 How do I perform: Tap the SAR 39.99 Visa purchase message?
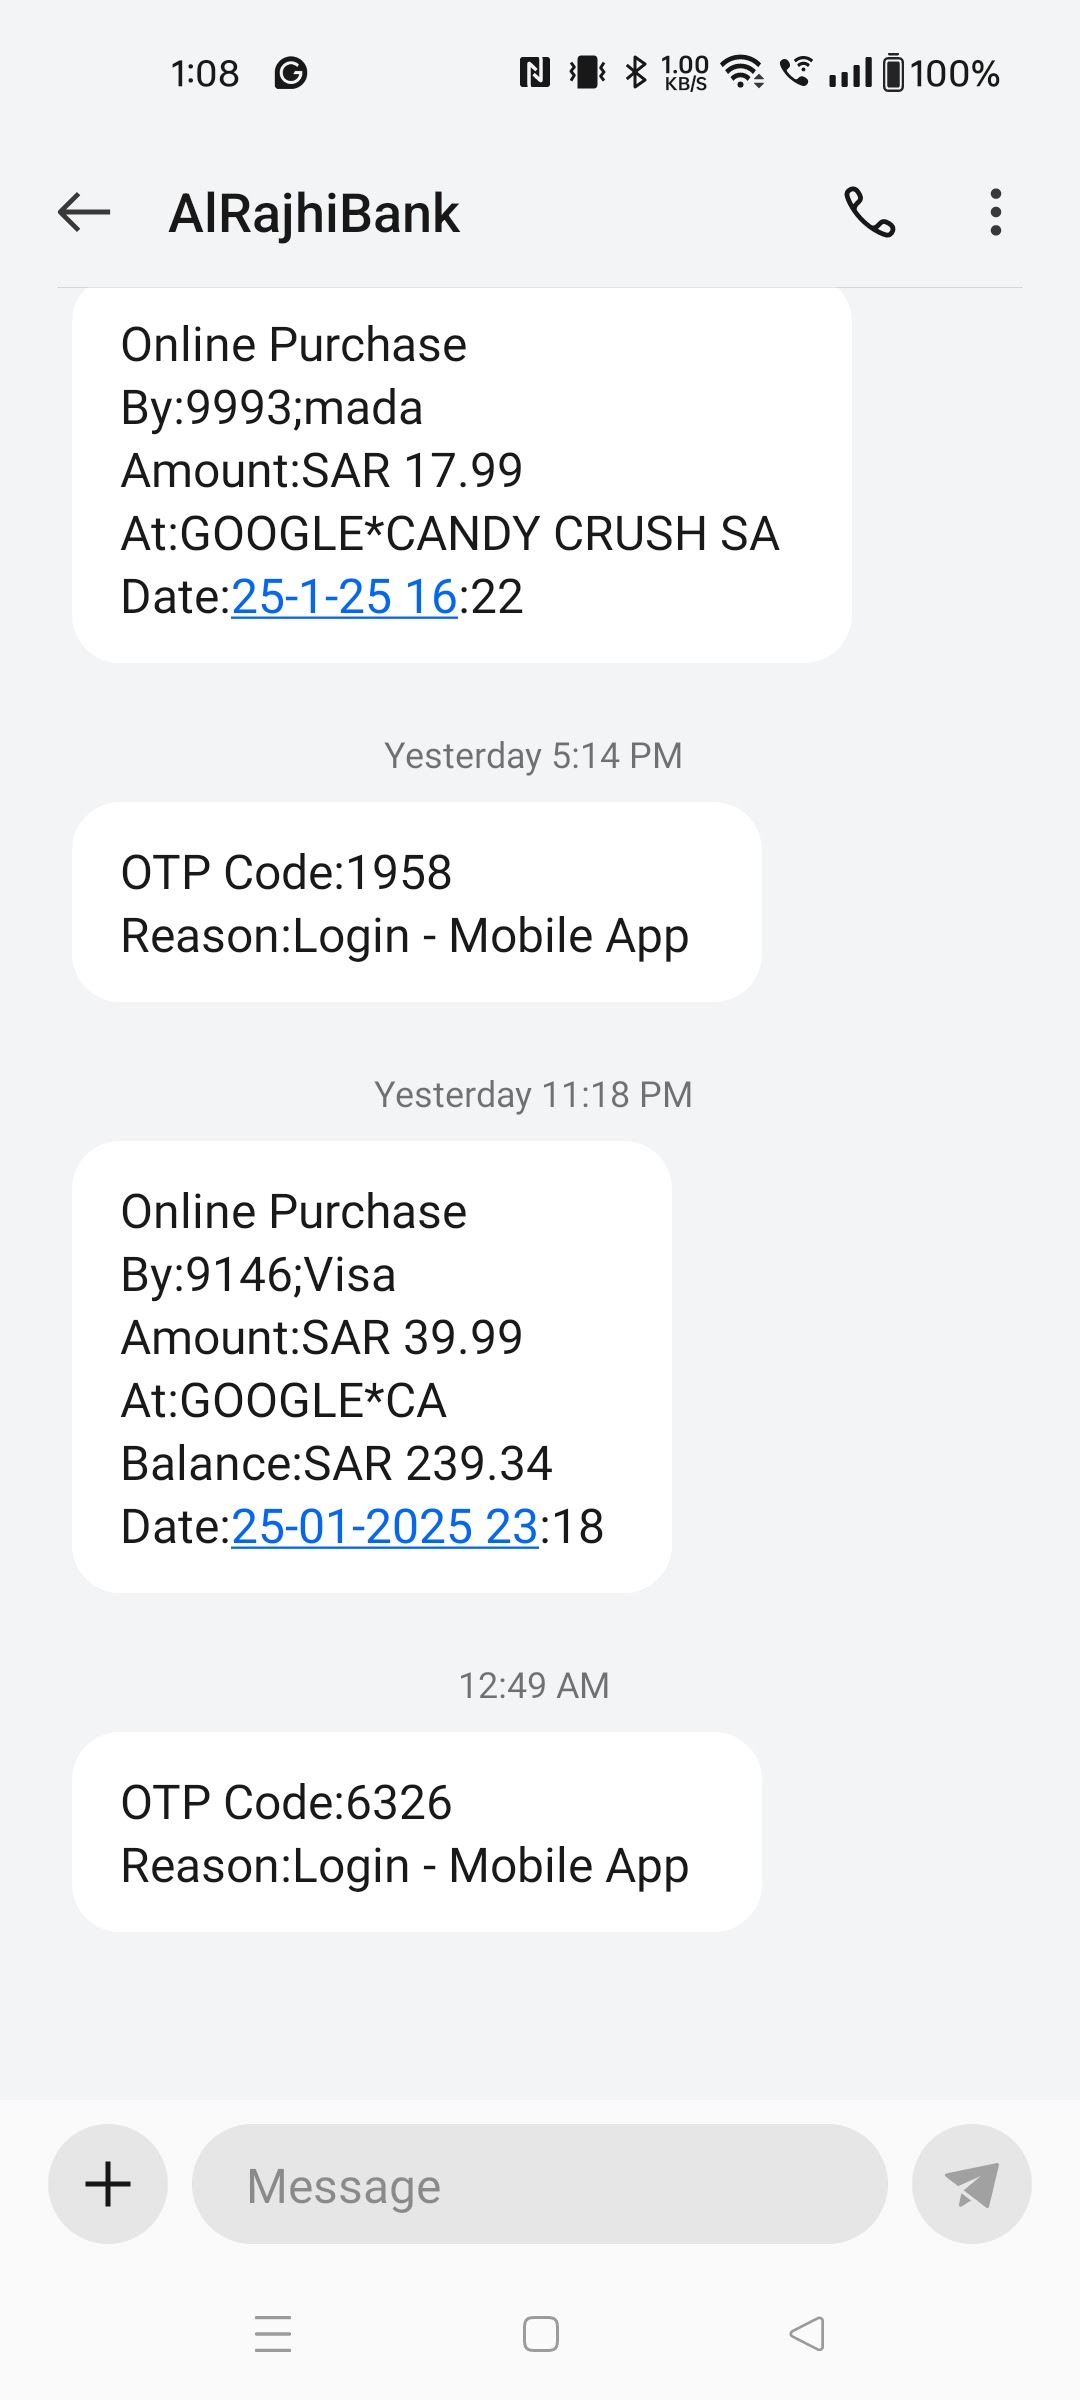point(371,1366)
